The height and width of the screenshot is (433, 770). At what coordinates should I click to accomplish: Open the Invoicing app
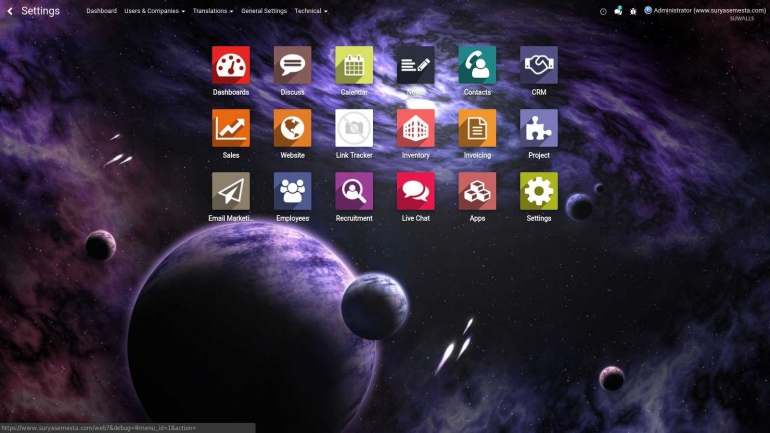477,128
